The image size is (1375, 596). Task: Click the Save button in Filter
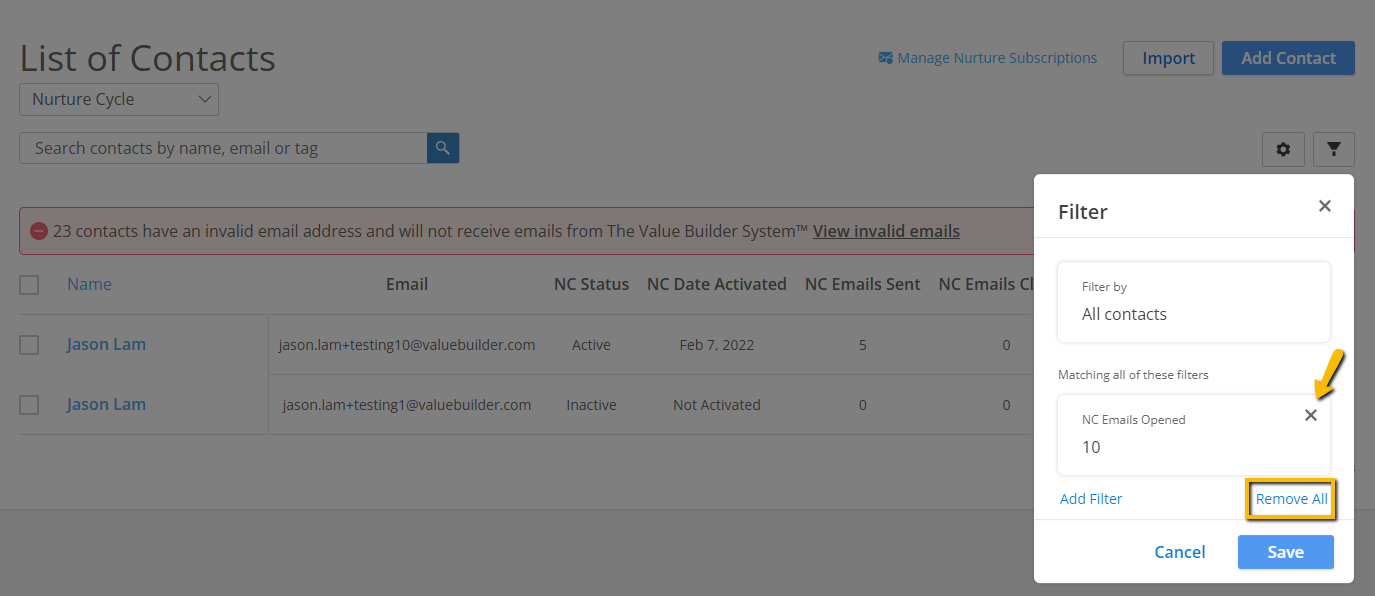click(1285, 552)
